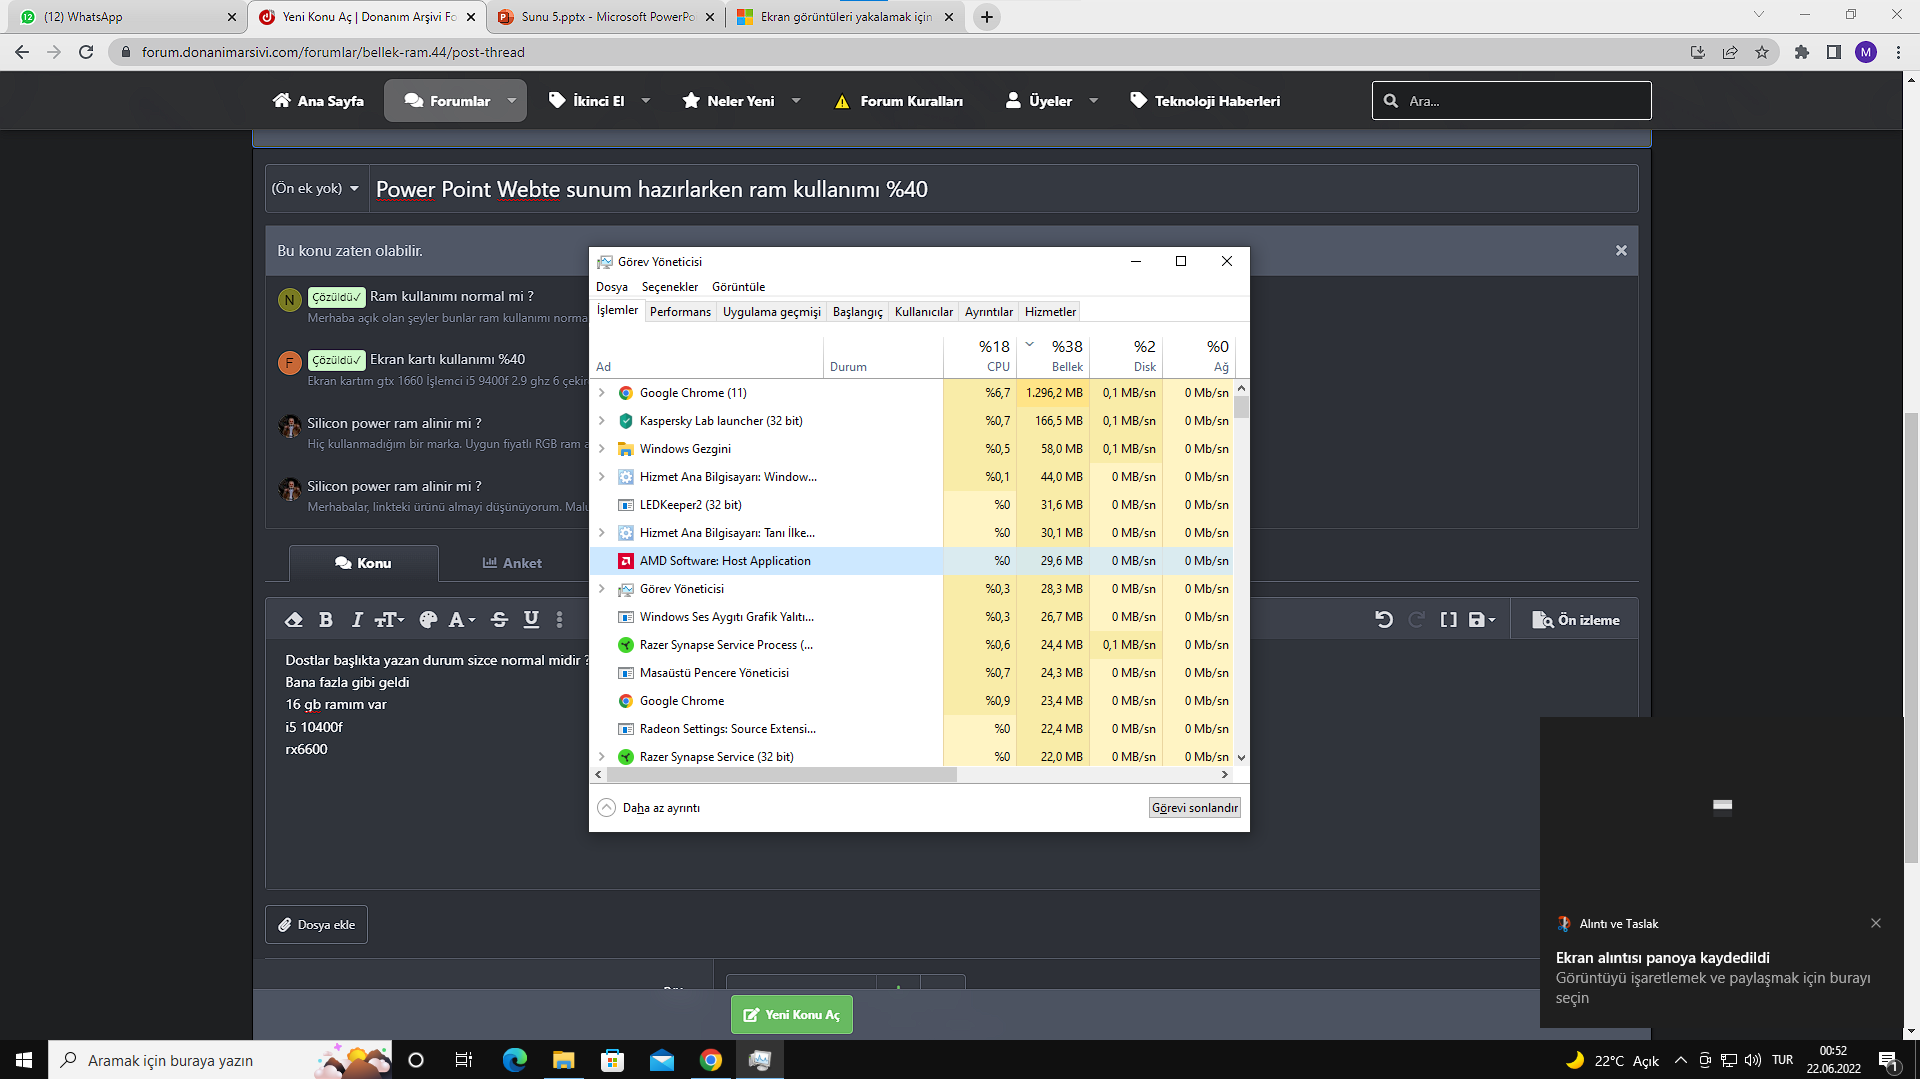Bookmark this page with star icon
The width and height of the screenshot is (1920, 1079).
pyautogui.click(x=1762, y=52)
